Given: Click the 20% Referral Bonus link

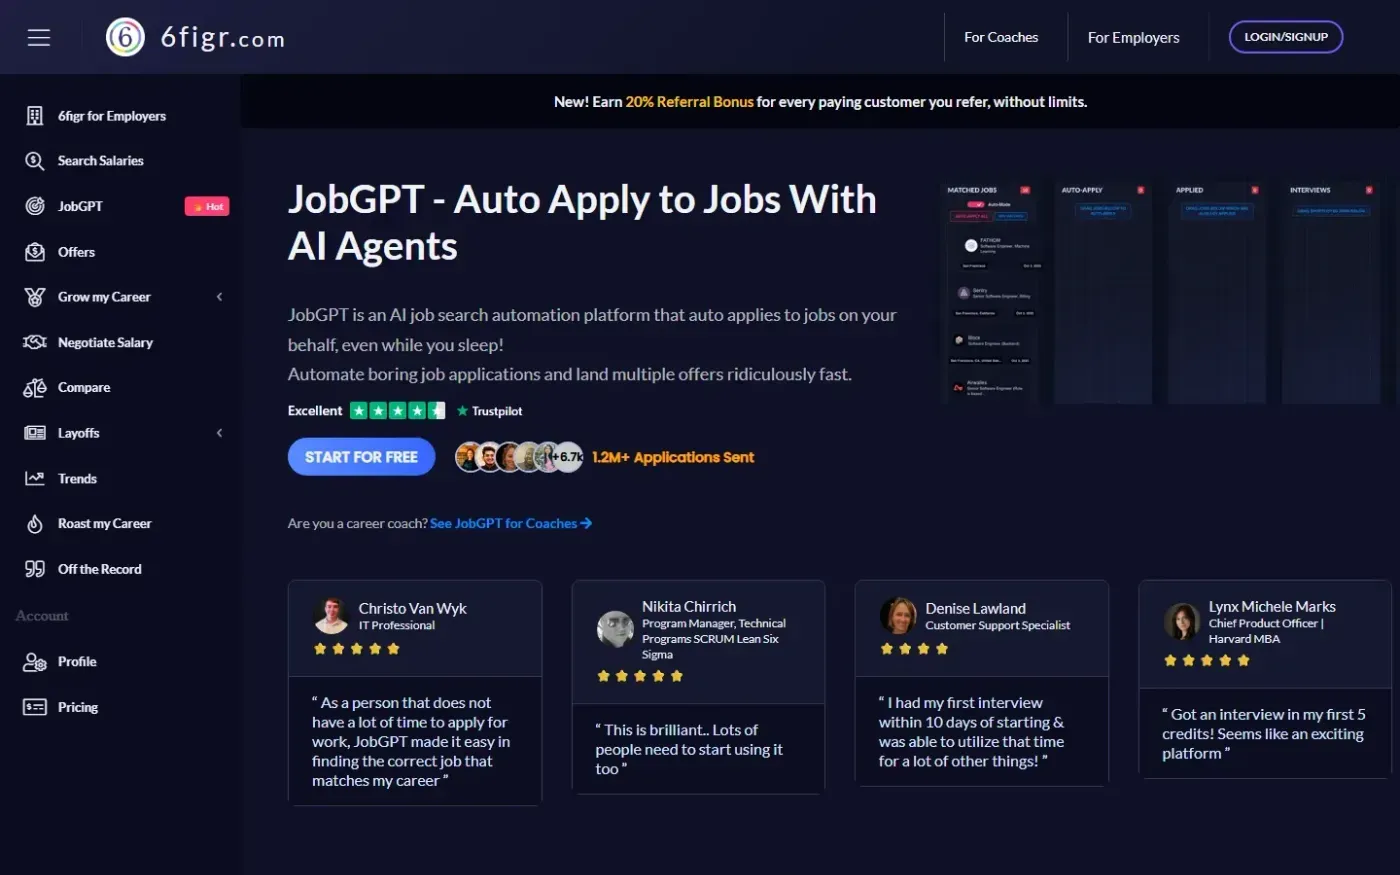Looking at the screenshot, I should (690, 102).
